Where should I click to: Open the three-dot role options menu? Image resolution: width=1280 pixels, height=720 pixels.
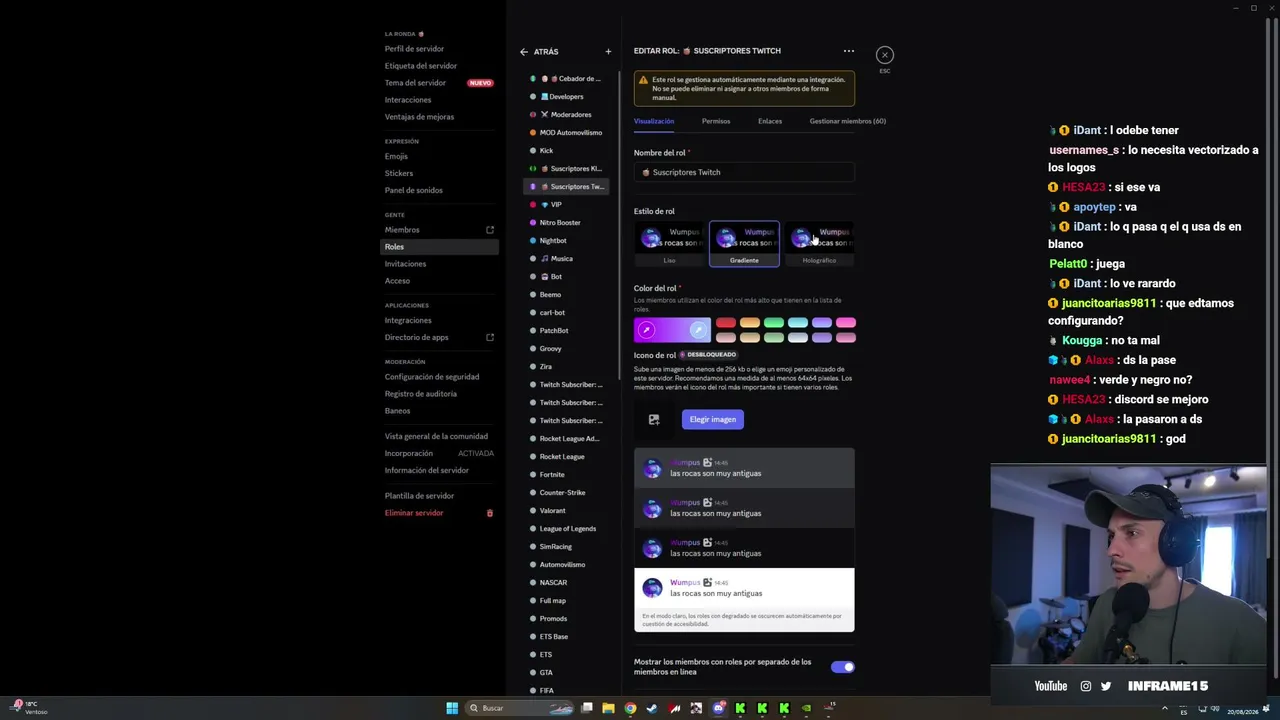click(x=849, y=51)
